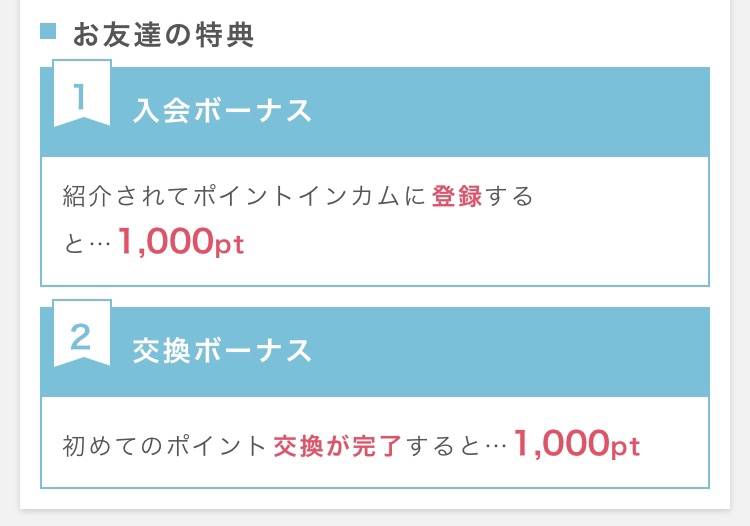Click the number 2 ribbon badge

click(x=82, y=334)
